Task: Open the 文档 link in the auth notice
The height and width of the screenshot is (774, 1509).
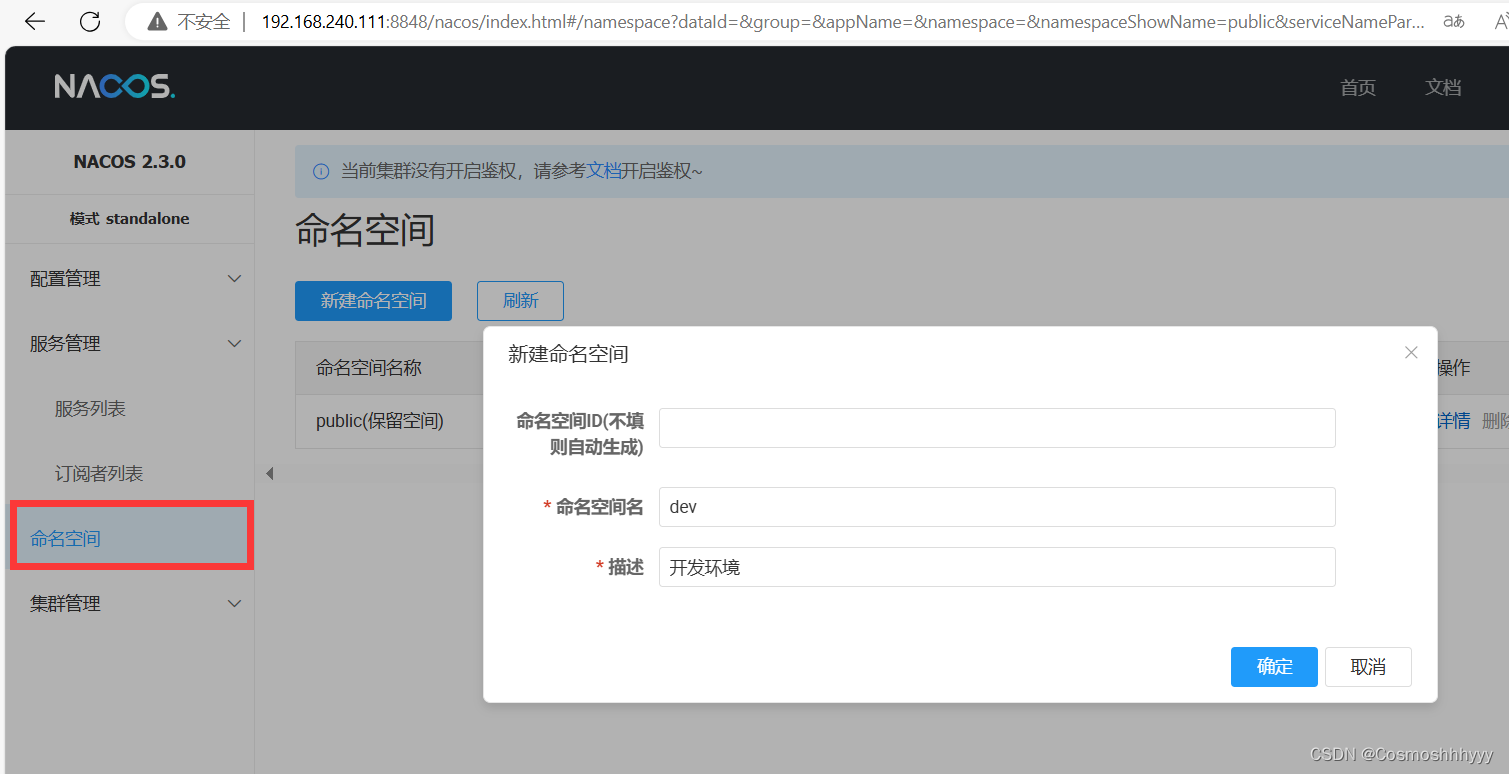Action: coord(604,171)
